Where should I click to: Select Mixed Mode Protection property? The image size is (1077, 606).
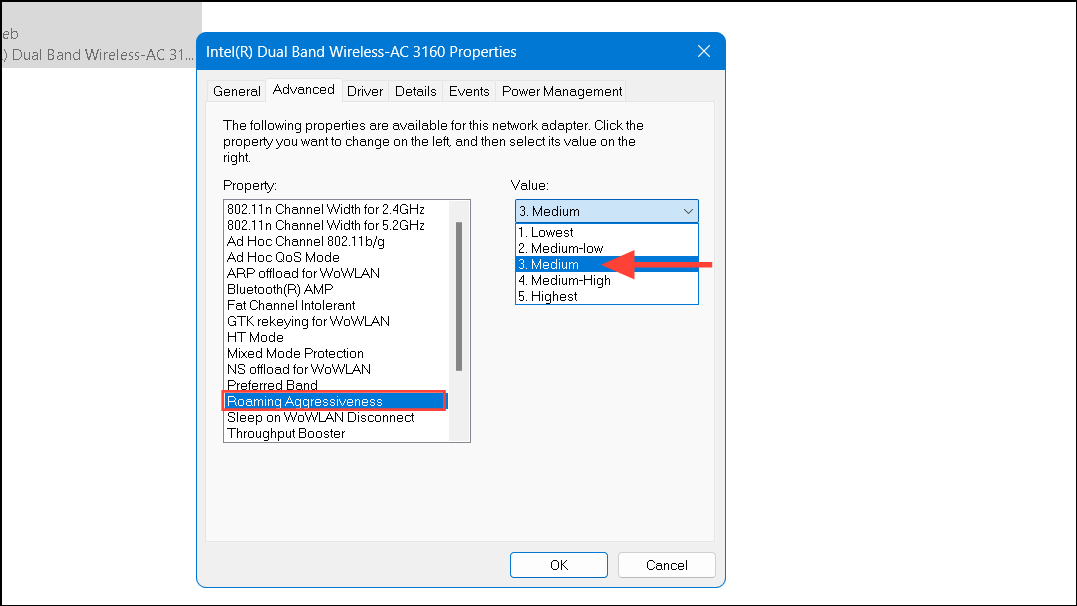pyautogui.click(x=337, y=353)
